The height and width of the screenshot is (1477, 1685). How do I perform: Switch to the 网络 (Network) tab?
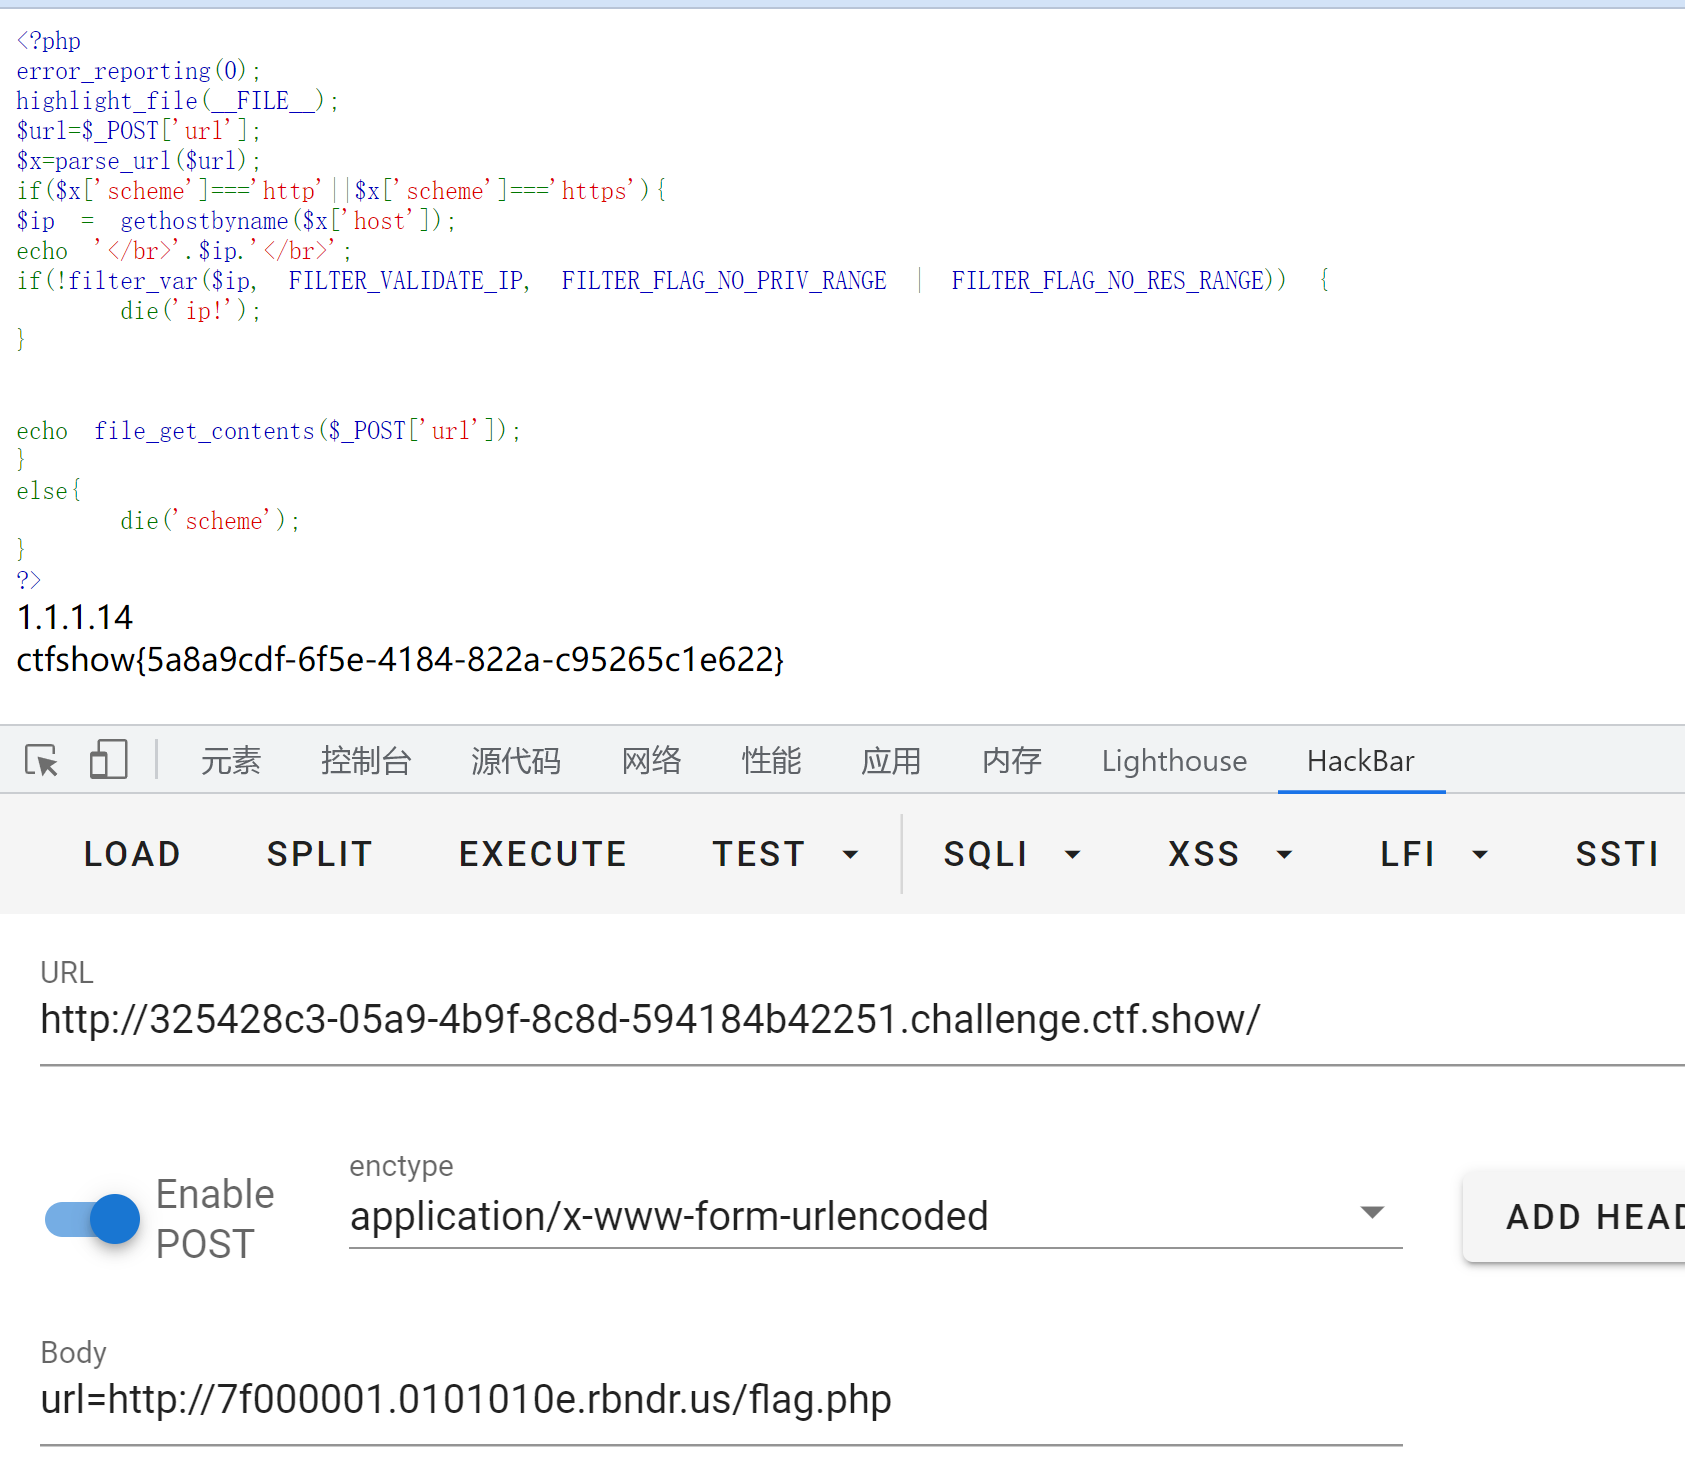point(651,761)
